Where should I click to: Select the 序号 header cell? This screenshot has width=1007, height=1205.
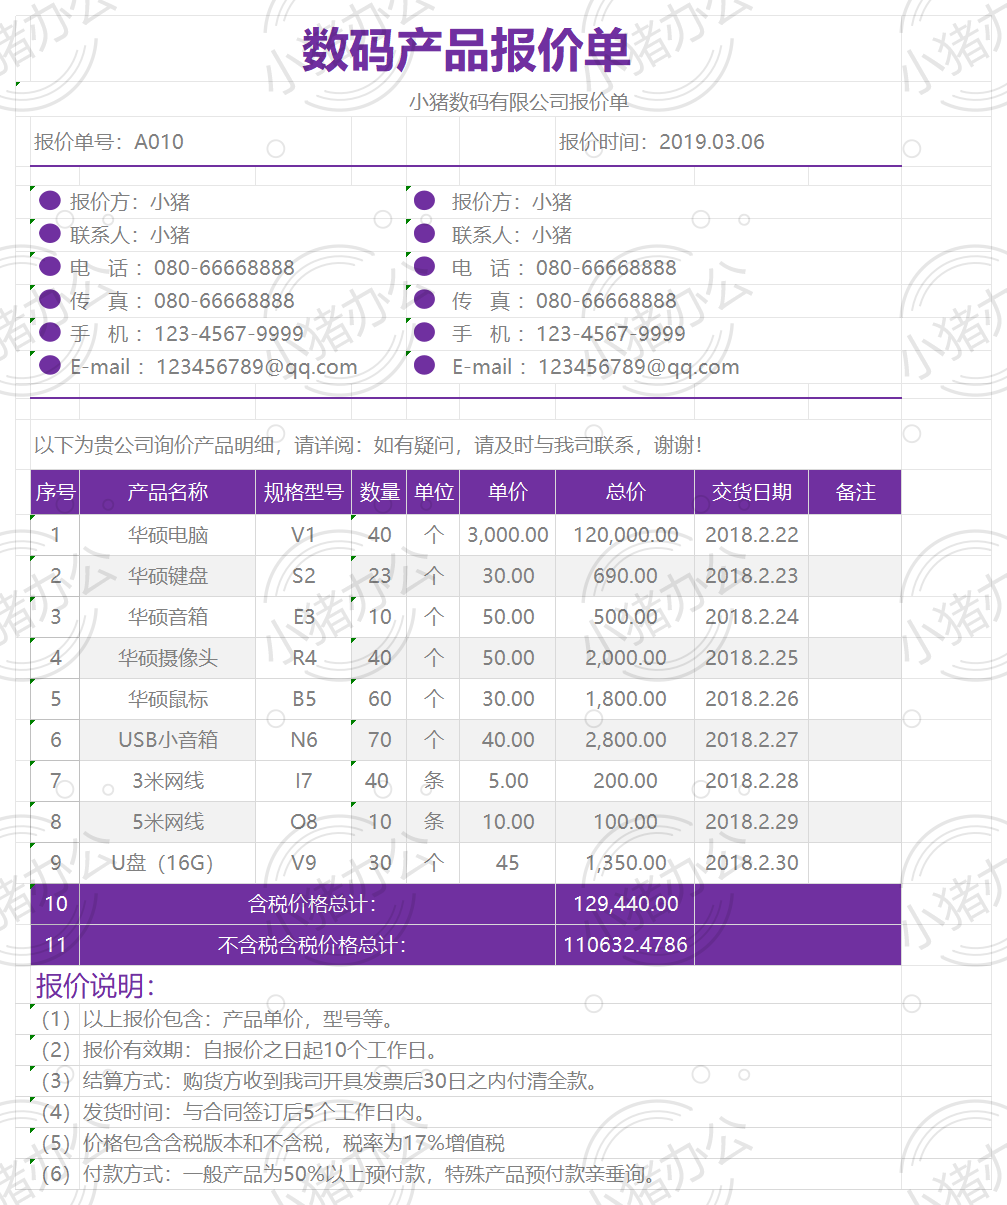56,492
